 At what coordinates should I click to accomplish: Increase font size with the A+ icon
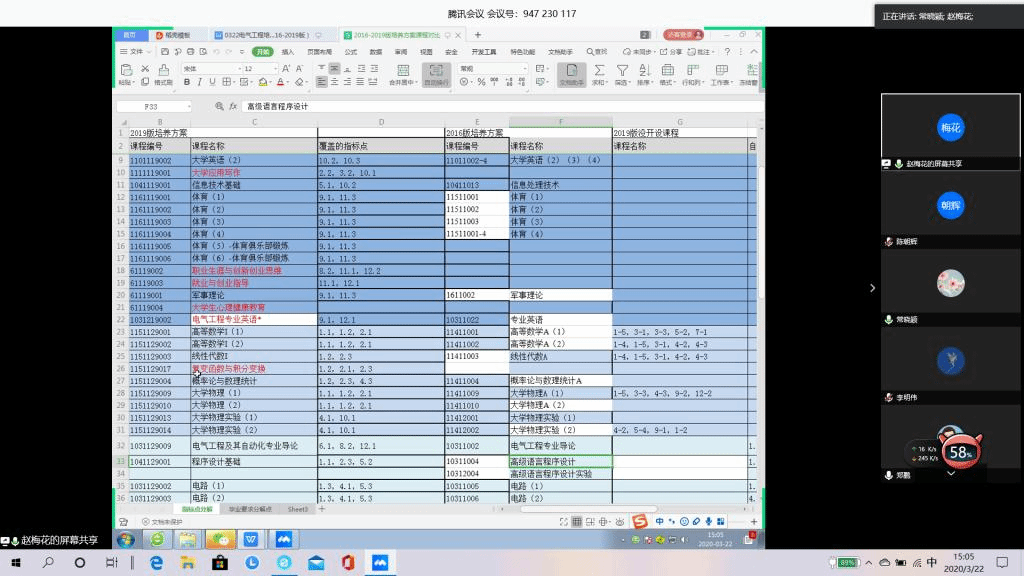point(285,69)
